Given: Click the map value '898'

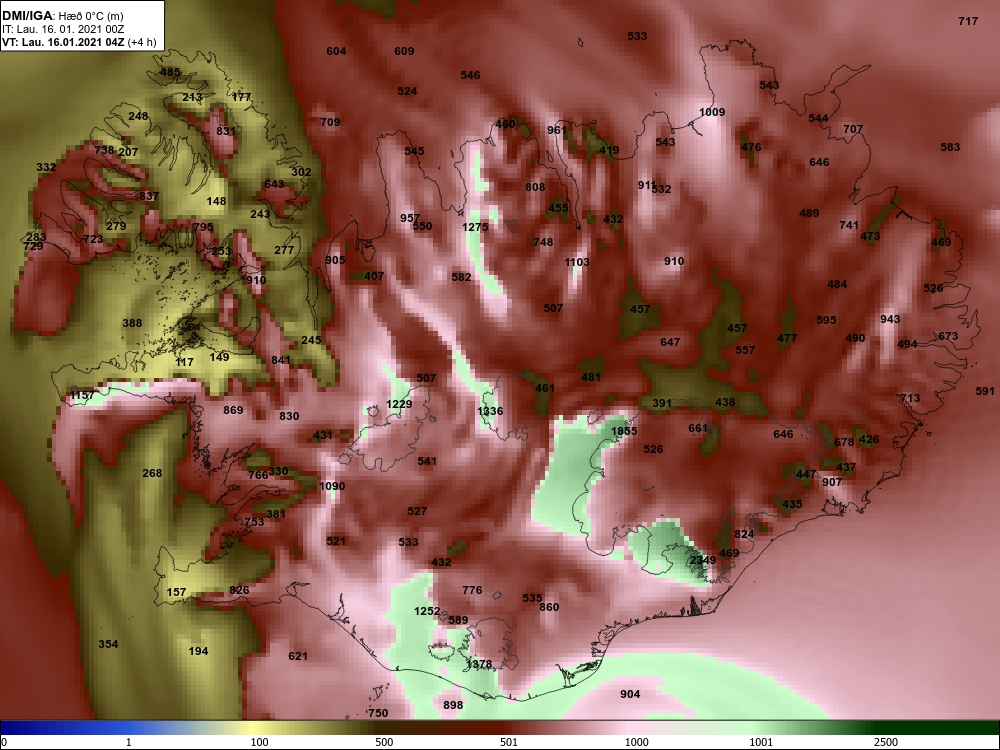Looking at the screenshot, I should point(453,705).
